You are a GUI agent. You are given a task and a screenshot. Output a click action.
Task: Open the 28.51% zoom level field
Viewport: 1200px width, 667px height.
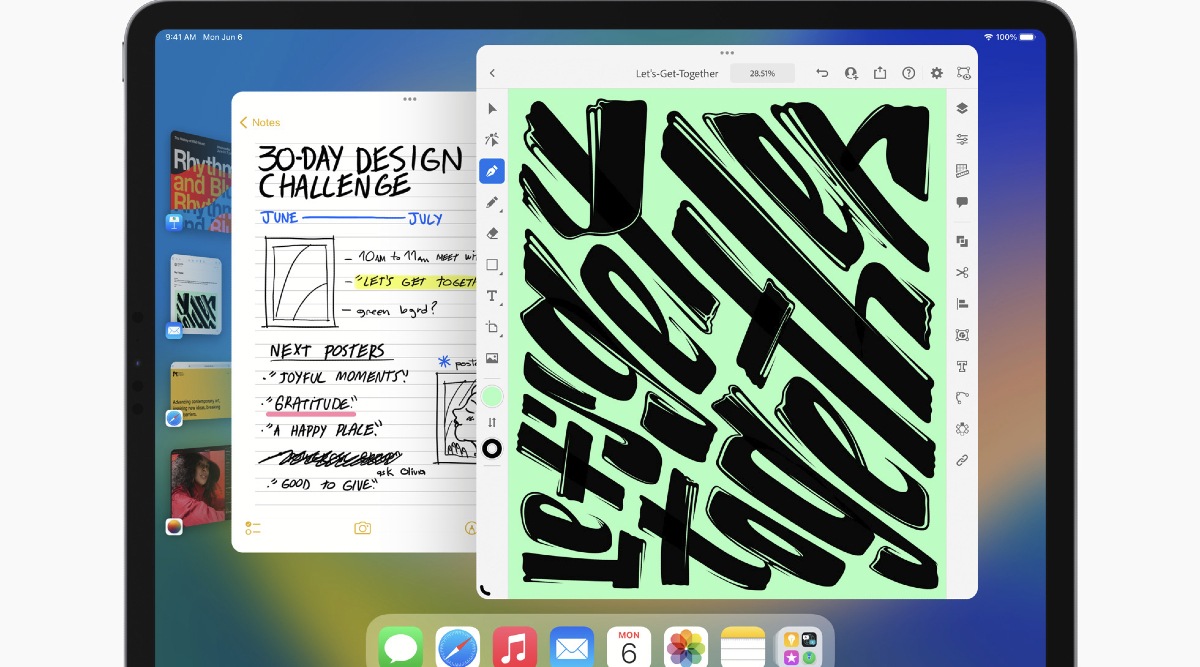762,73
